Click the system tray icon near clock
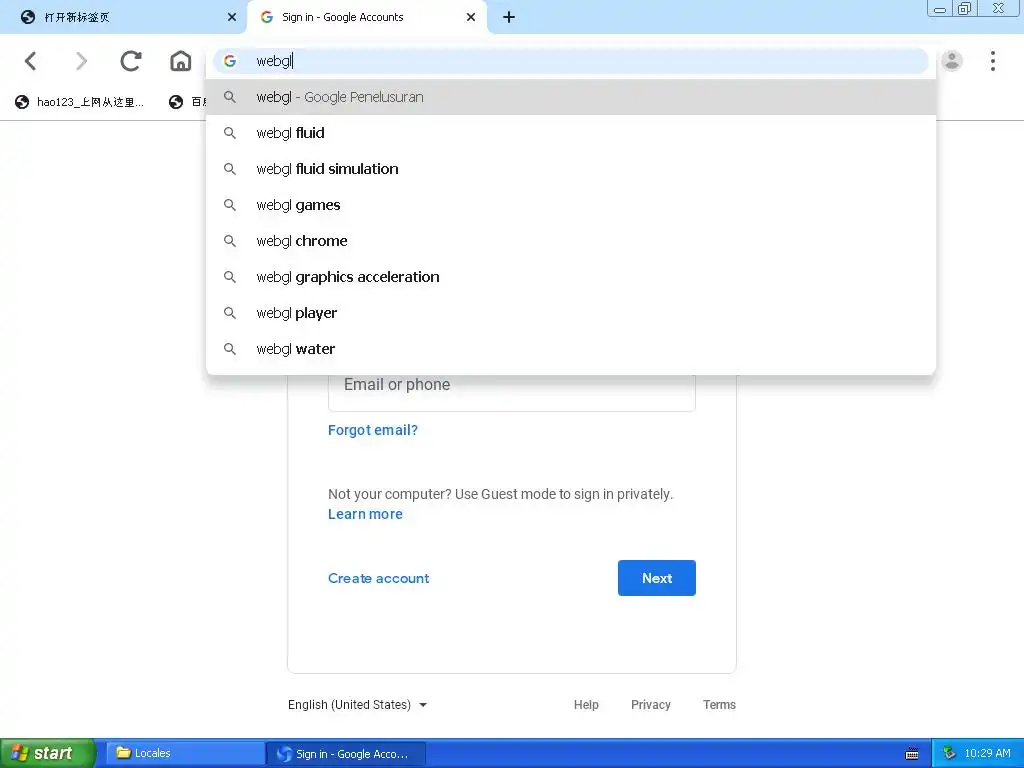 click(950, 754)
